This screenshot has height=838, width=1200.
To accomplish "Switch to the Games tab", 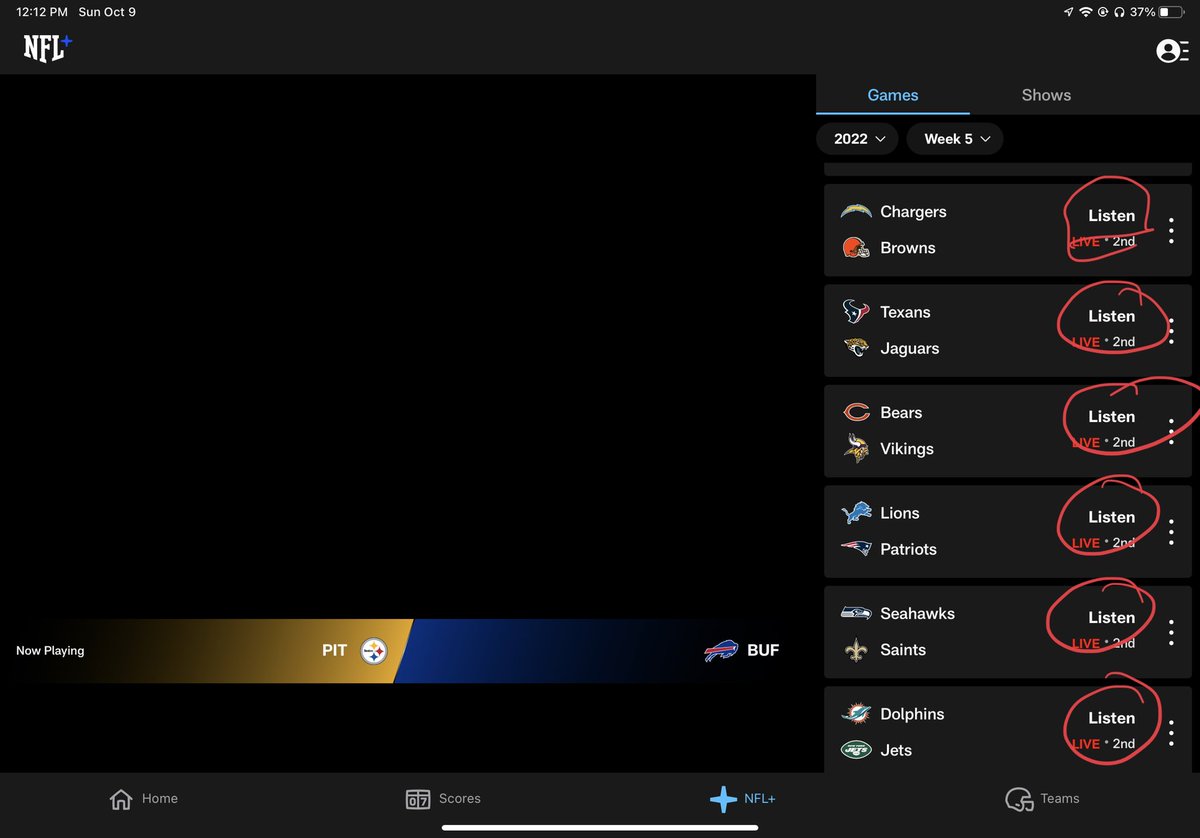I will click(x=893, y=95).
